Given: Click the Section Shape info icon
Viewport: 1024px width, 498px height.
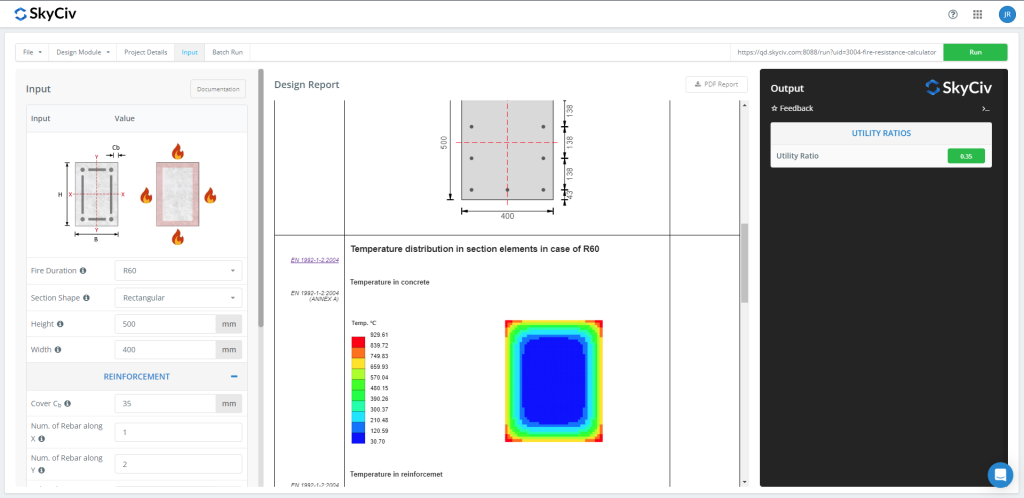Looking at the screenshot, I should [87, 297].
